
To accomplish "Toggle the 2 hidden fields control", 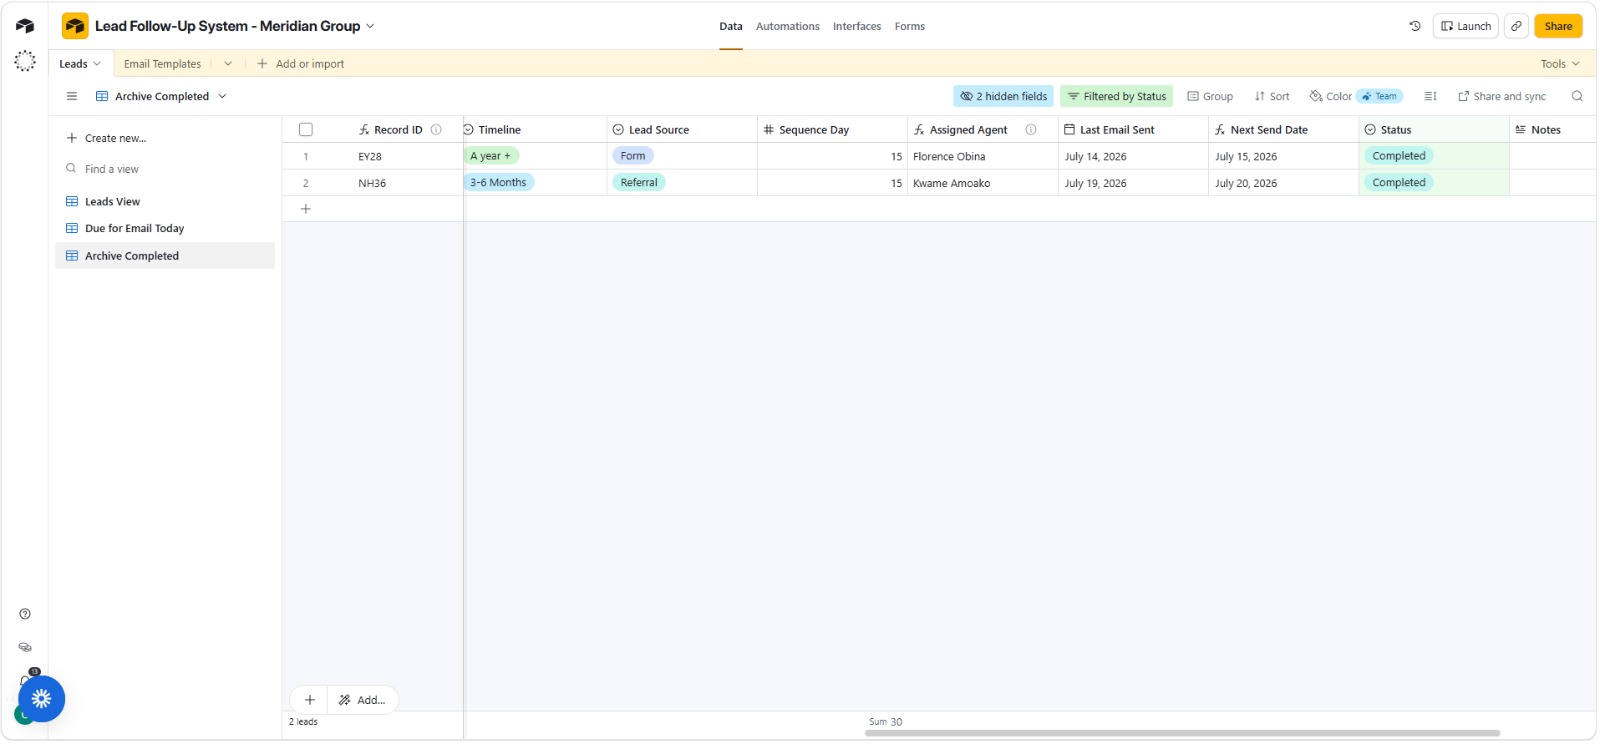I will click(x=1003, y=96).
